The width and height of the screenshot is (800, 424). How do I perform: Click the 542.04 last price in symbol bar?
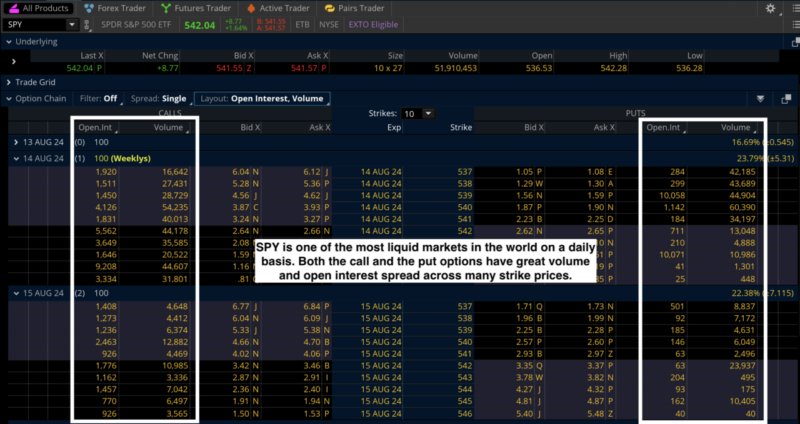tap(199, 25)
